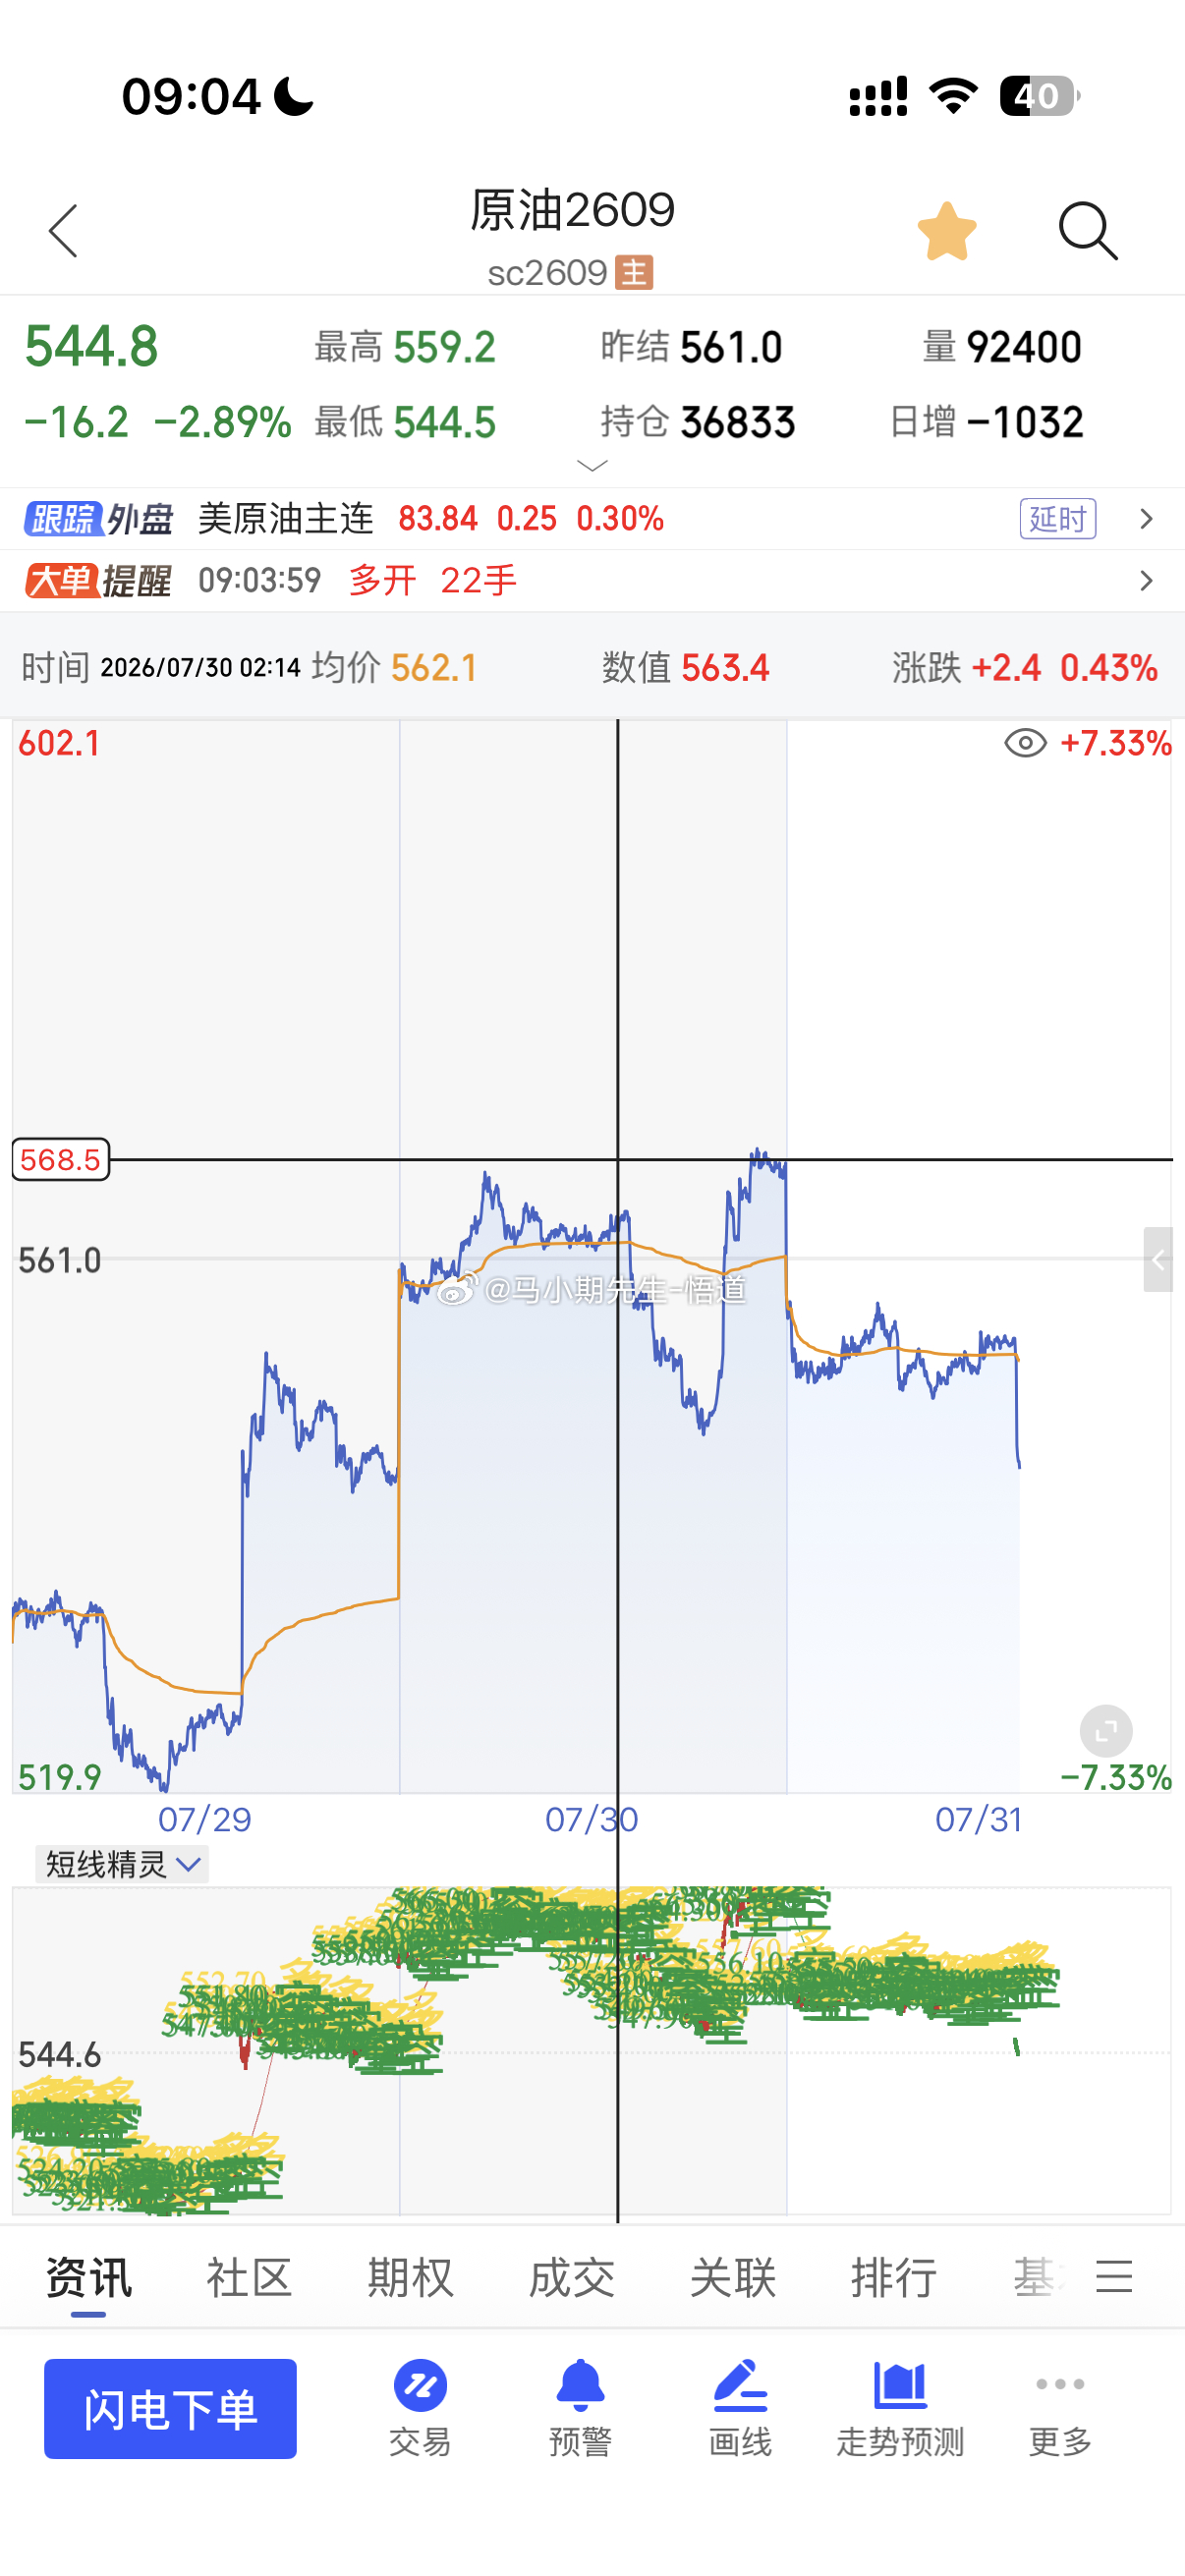Expand chart to fullscreen icon
The width and height of the screenshot is (1185, 2576).
pos(1106,1730)
